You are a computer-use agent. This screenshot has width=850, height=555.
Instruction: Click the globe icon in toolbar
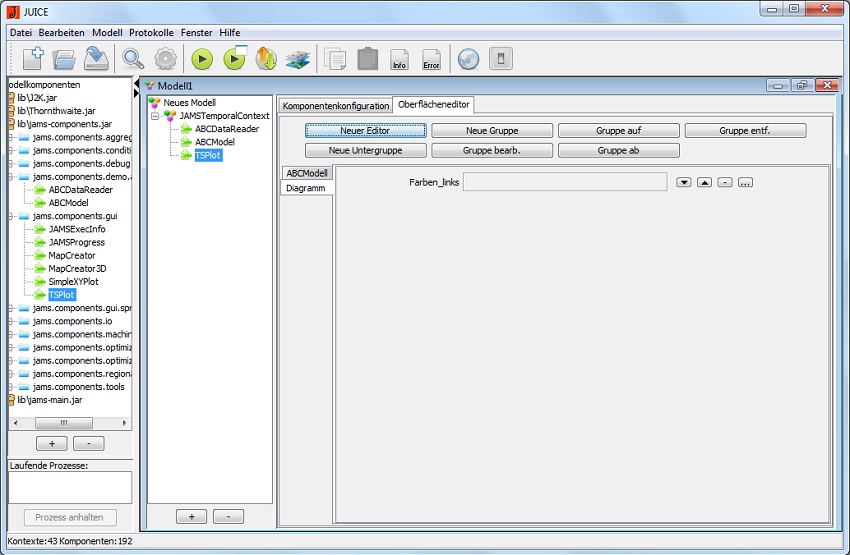point(468,59)
